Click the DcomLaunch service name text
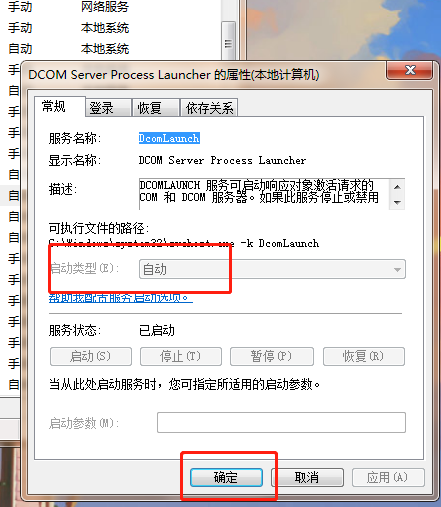Screen dimensions: 441x507 tap(169, 138)
